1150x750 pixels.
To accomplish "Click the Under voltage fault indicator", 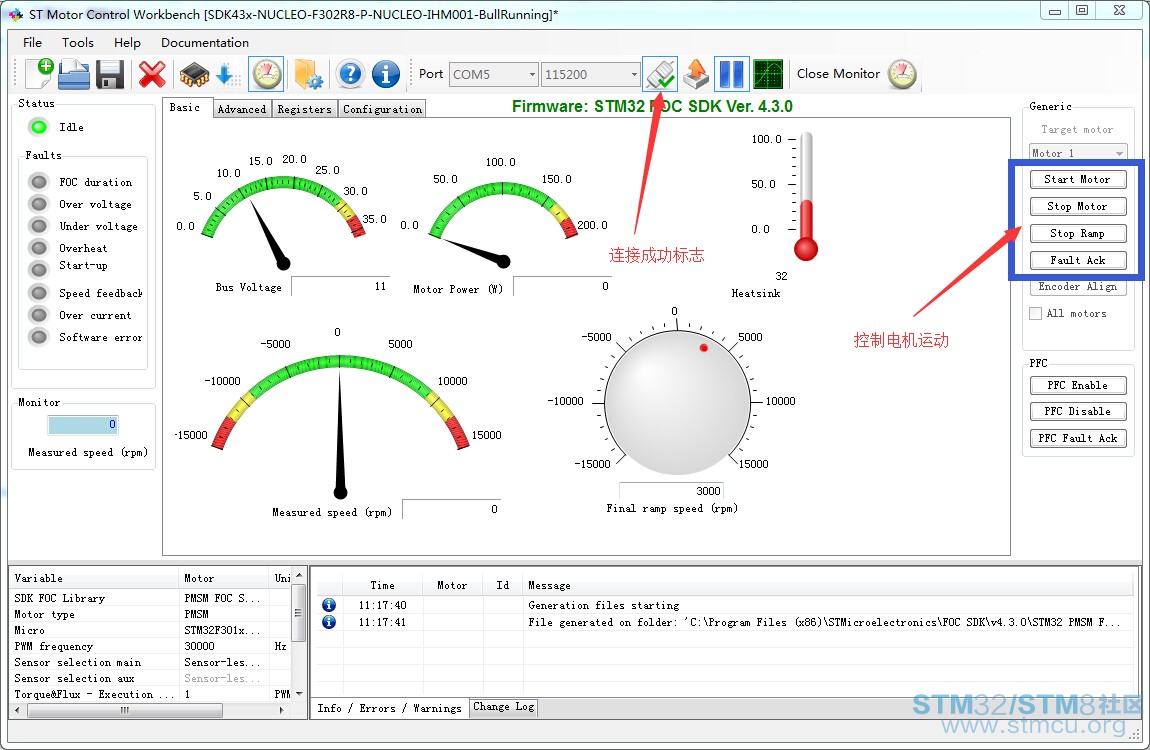I will click(x=39, y=226).
